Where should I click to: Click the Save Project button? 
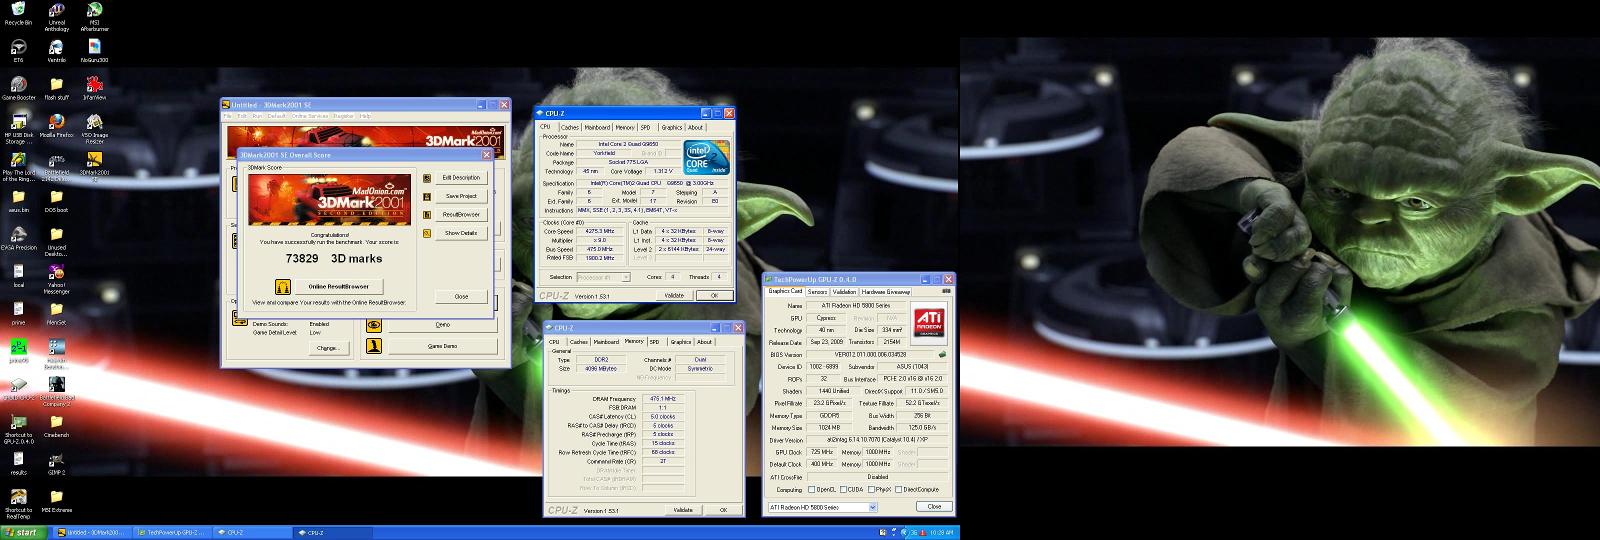click(x=461, y=195)
